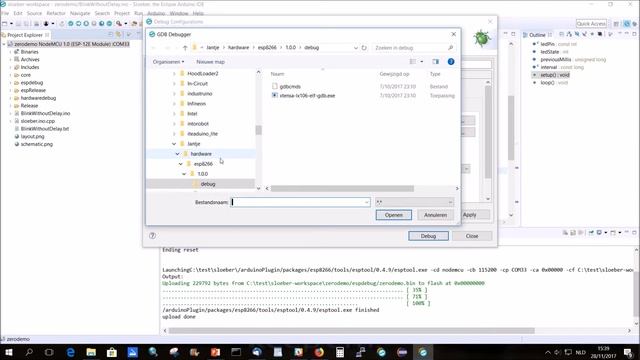Open the Task View taskbar icon

pos(49,352)
